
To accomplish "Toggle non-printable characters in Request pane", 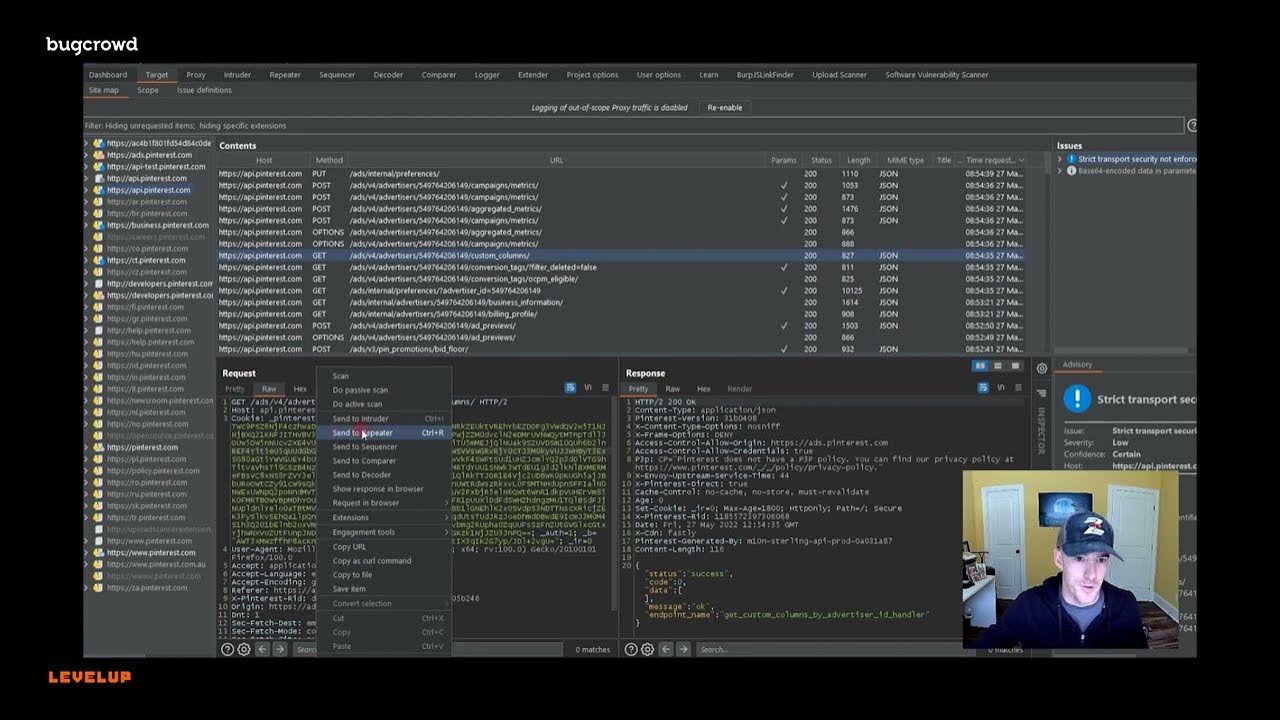I will tap(588, 388).
